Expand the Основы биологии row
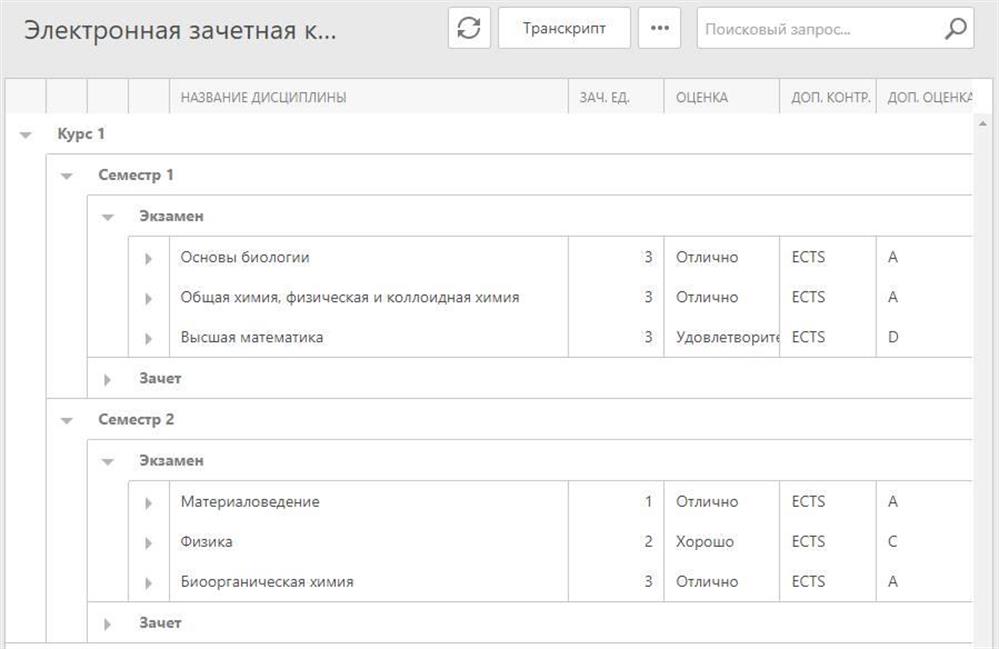999x649 pixels. point(148,258)
